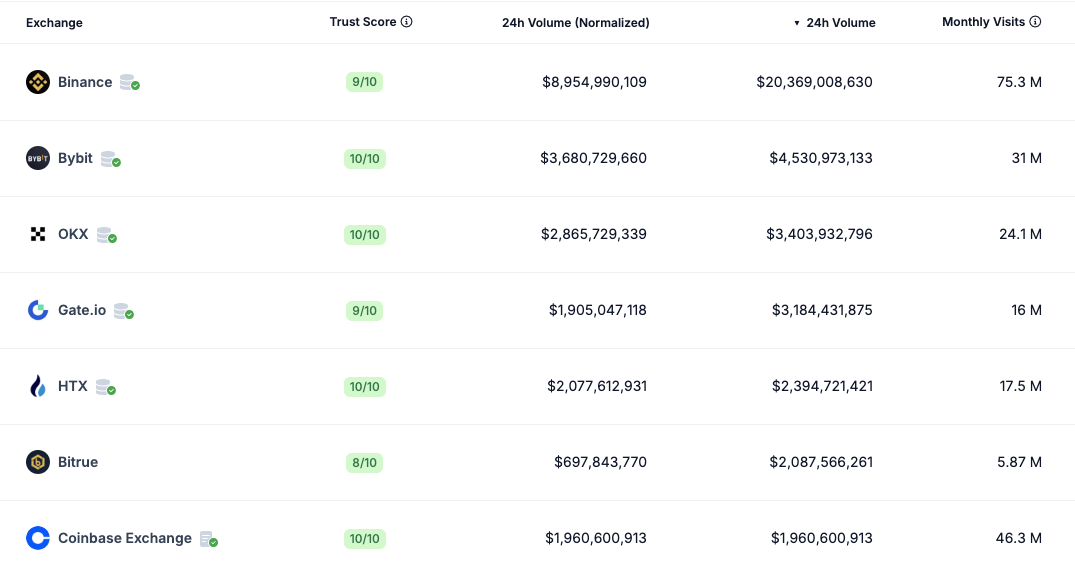Click Coinbase Exchange's verified reserves badge
The height and width of the screenshot is (576, 1075).
click(209, 539)
